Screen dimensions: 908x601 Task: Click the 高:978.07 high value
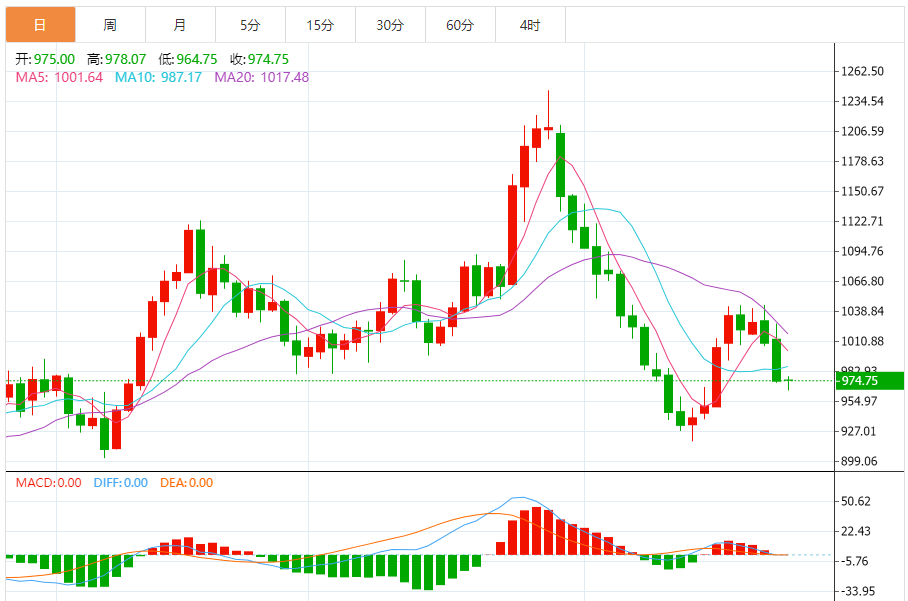coord(116,59)
